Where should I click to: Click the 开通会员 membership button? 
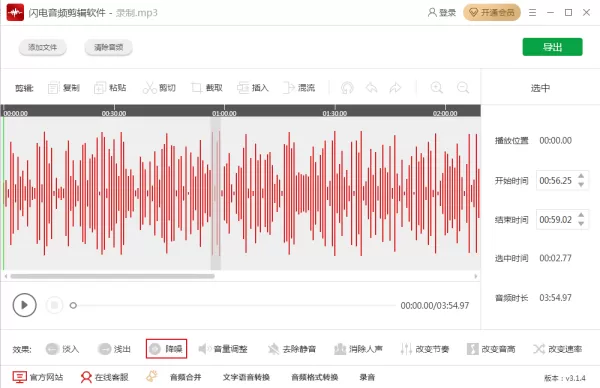tap(492, 13)
